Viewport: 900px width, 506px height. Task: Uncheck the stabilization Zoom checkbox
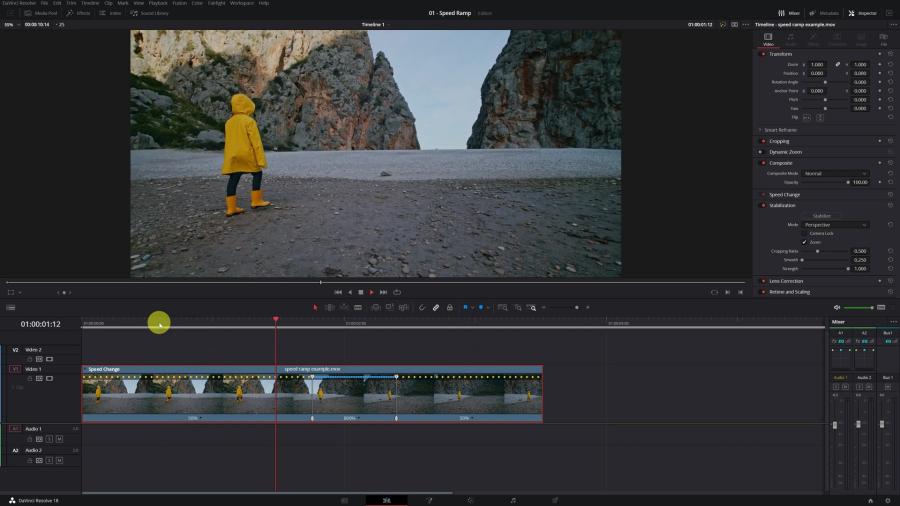coord(804,242)
